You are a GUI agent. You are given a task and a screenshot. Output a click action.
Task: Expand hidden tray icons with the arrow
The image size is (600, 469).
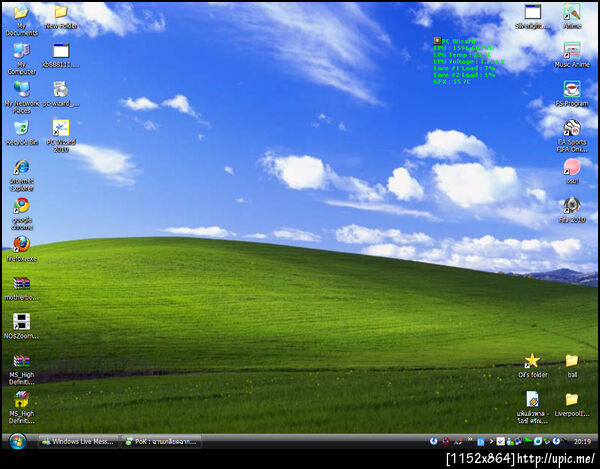491,441
